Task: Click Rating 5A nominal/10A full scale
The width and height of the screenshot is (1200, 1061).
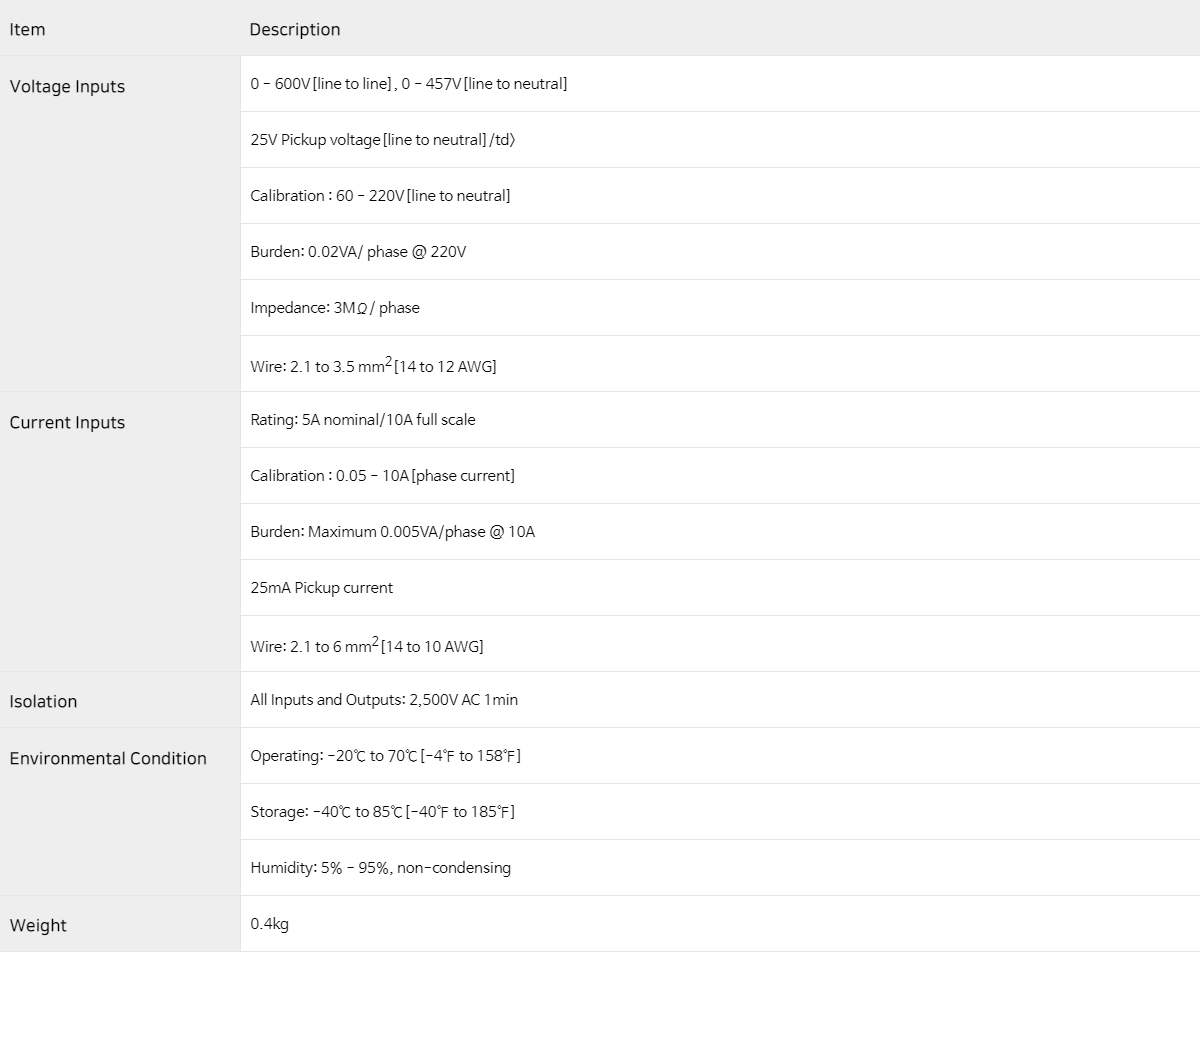Action: click(363, 420)
